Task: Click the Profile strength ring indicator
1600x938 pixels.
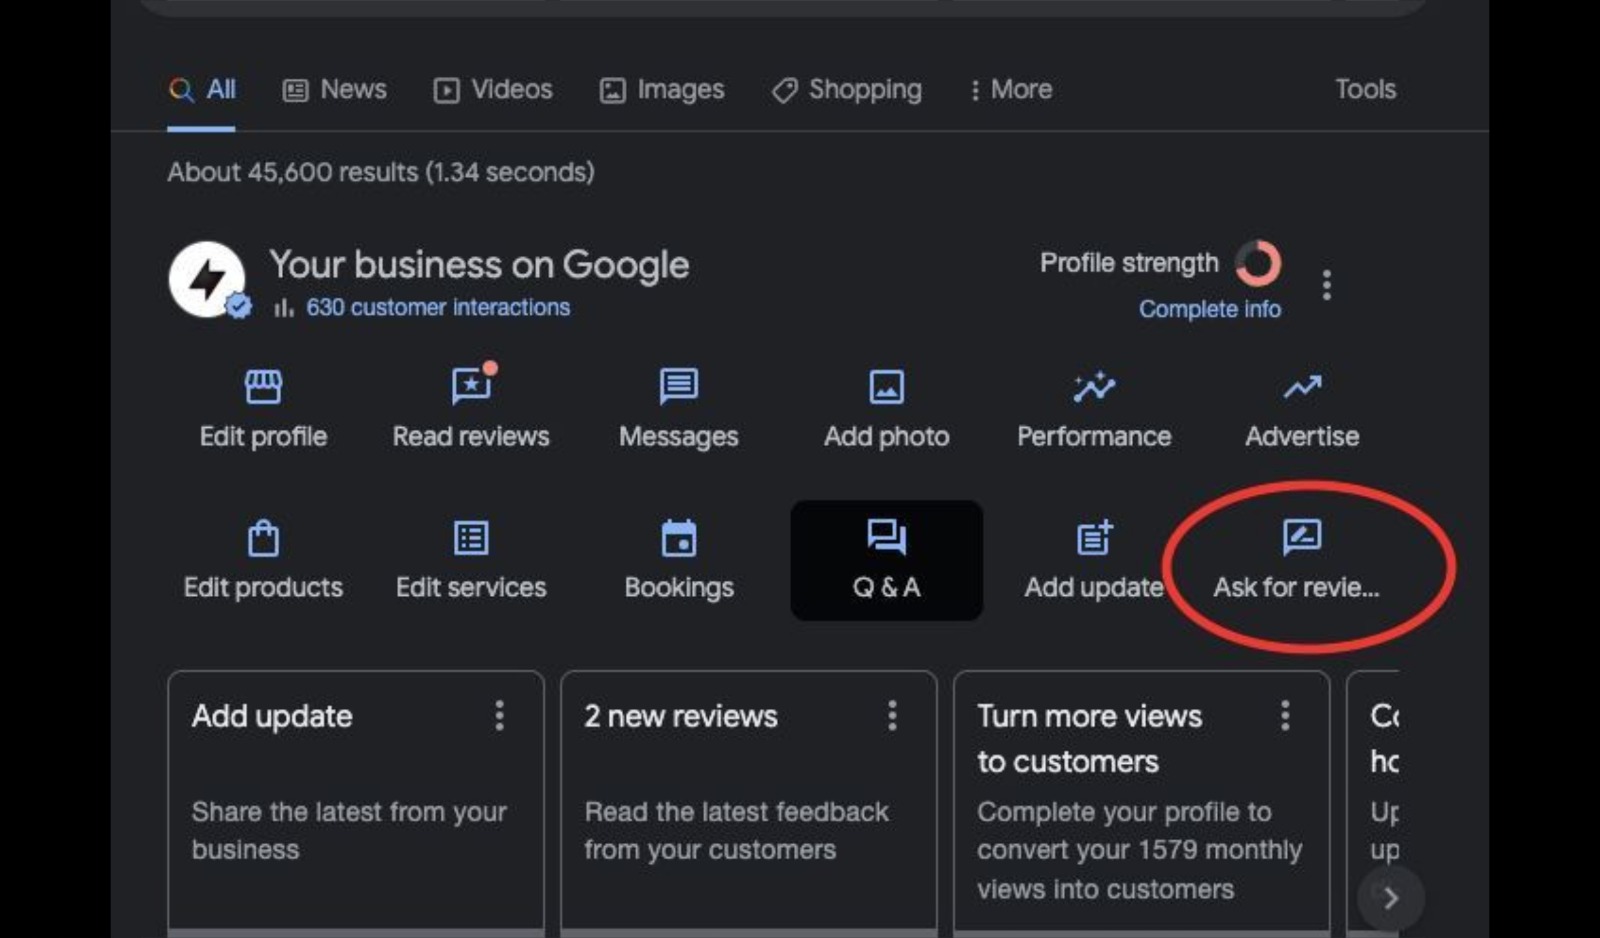Action: tap(1258, 264)
